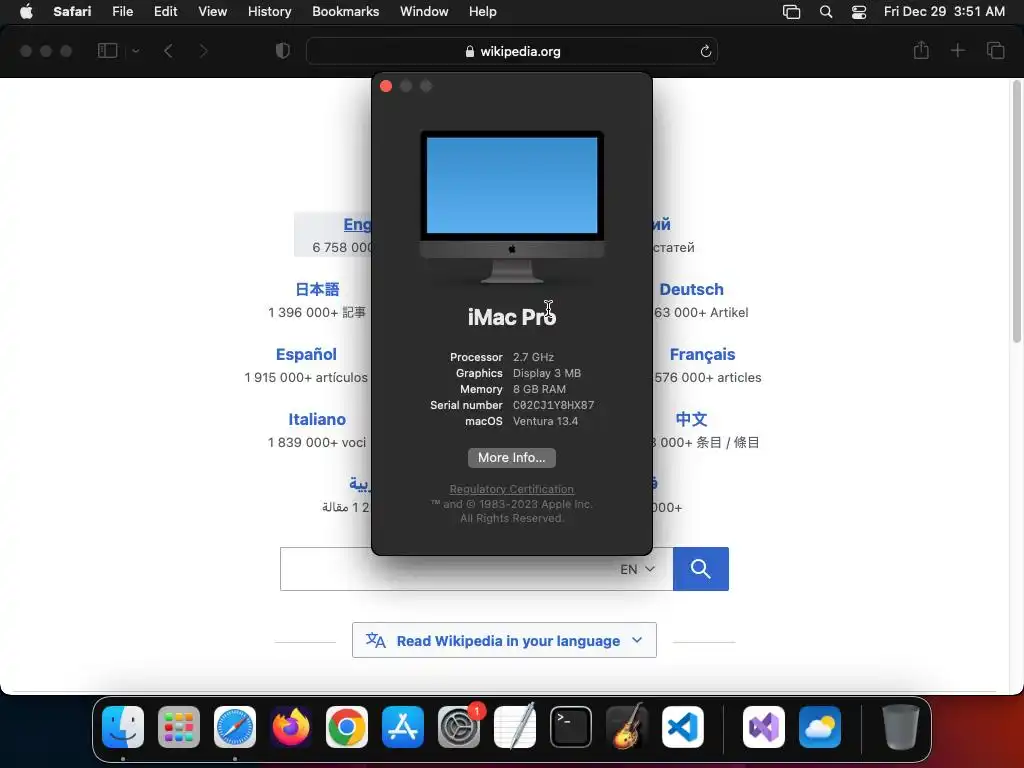The height and width of the screenshot is (768, 1024).
Task: Open Control Center in menu bar
Action: (859, 12)
